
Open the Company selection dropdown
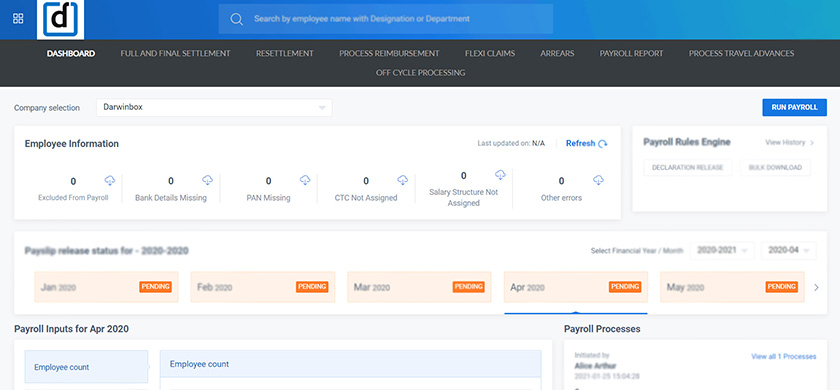pyautogui.click(x=214, y=108)
